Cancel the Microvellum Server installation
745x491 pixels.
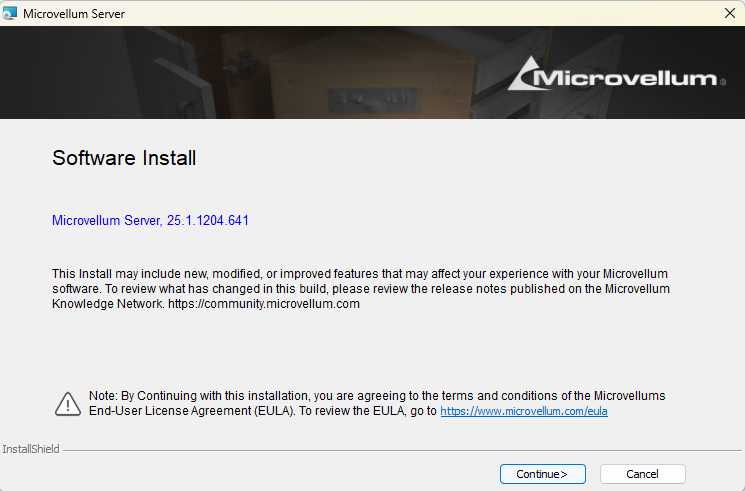point(642,474)
